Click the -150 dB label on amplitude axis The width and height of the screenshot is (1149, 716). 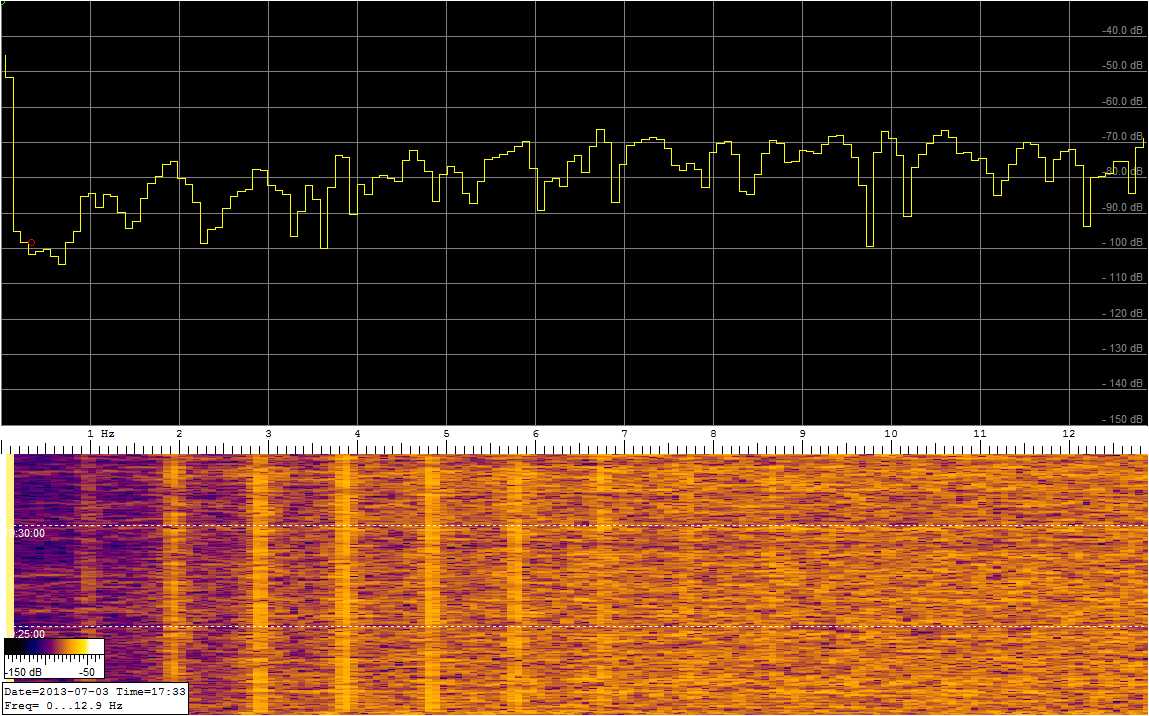(1123, 419)
